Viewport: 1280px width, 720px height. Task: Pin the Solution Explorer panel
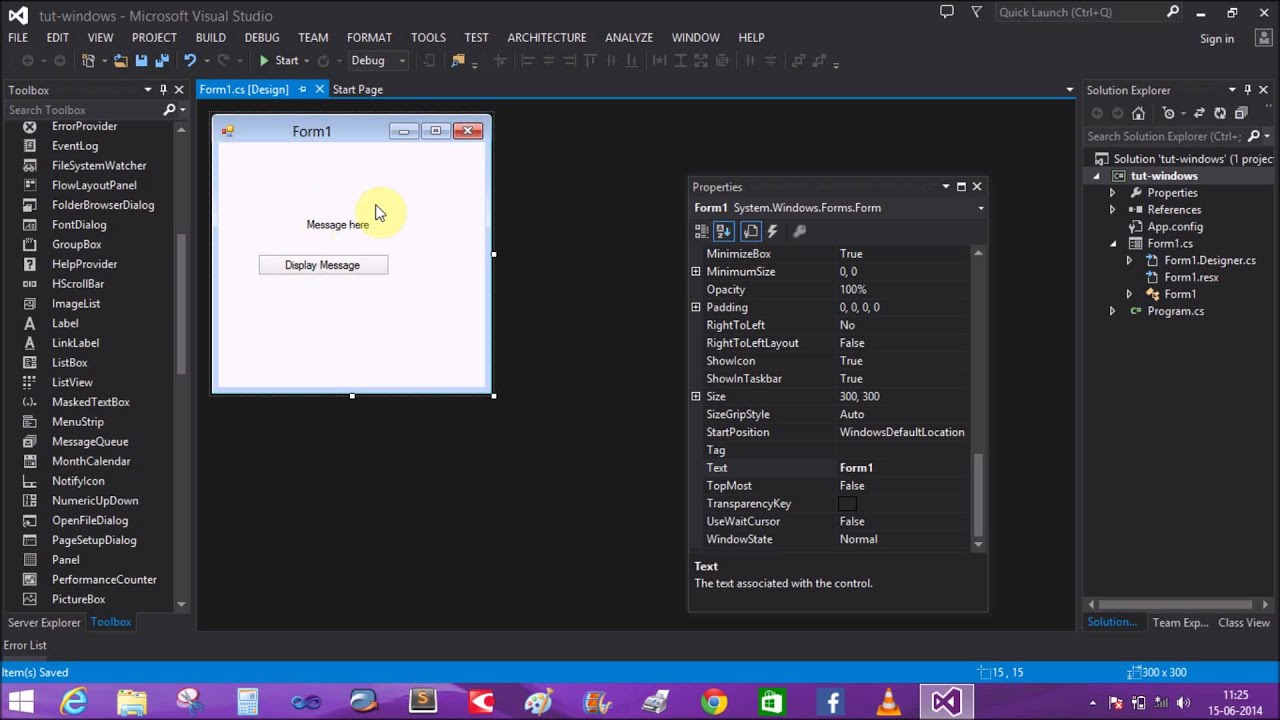pos(1247,90)
